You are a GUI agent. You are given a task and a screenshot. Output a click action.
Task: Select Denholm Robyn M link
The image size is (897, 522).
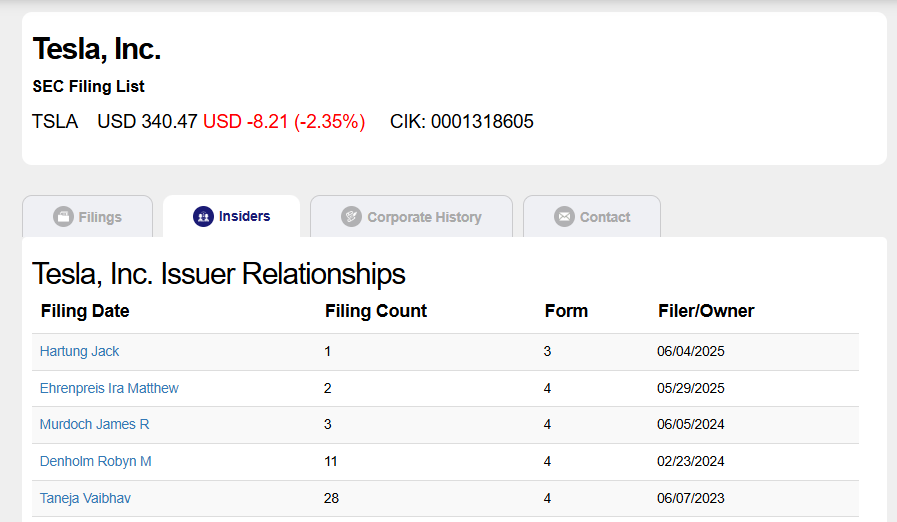95,461
